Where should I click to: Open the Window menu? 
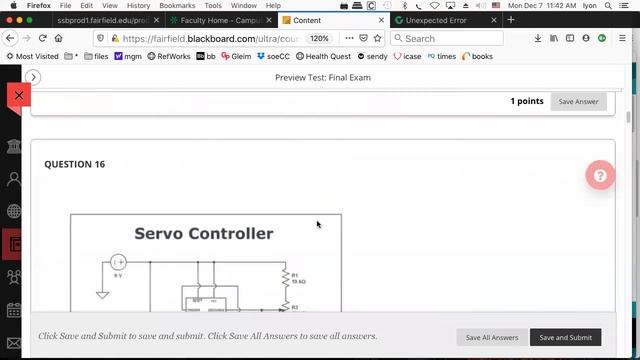244,6
